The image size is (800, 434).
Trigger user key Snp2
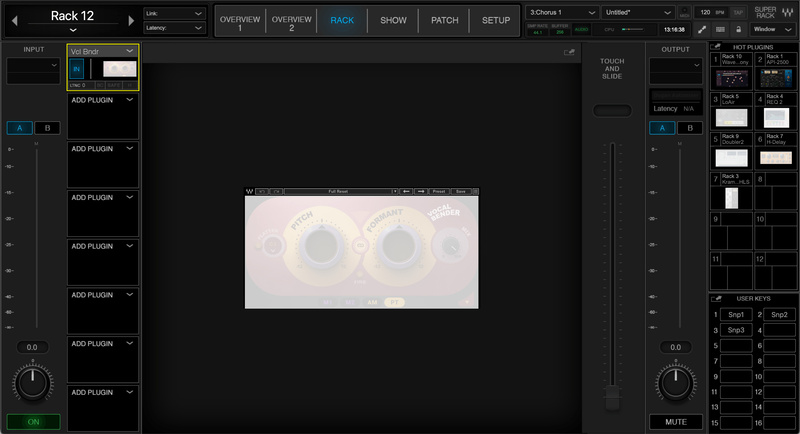(x=779, y=315)
